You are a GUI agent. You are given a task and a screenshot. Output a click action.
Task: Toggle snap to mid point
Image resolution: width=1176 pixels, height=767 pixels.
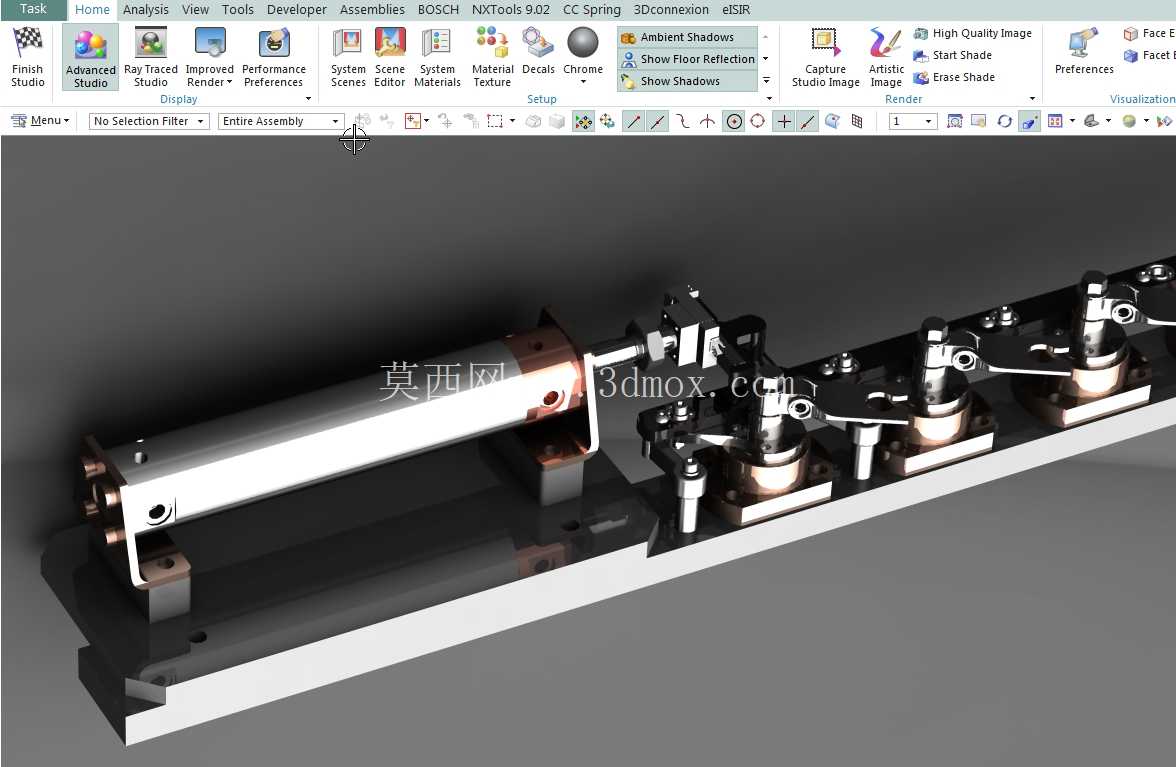pos(658,121)
